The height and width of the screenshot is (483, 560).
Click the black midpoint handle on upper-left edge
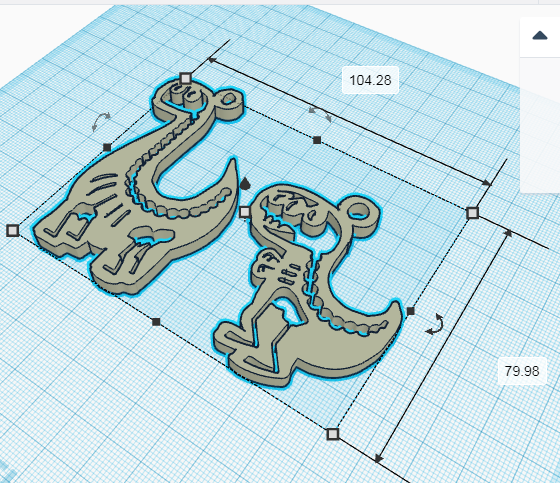107,147
